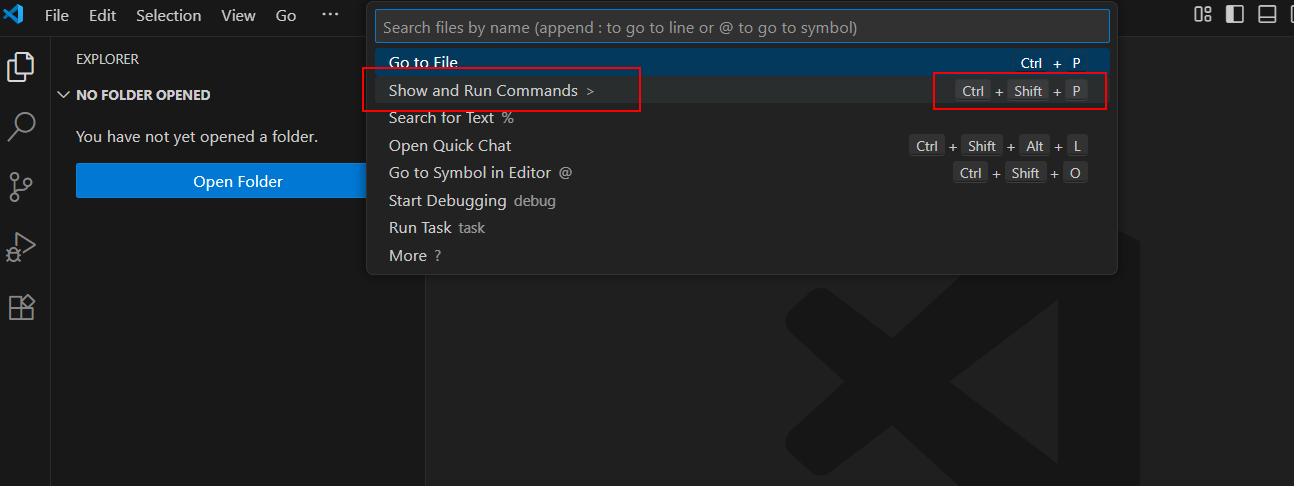The width and height of the screenshot is (1294, 486).
Task: Open the Selection menu
Action: click(168, 16)
